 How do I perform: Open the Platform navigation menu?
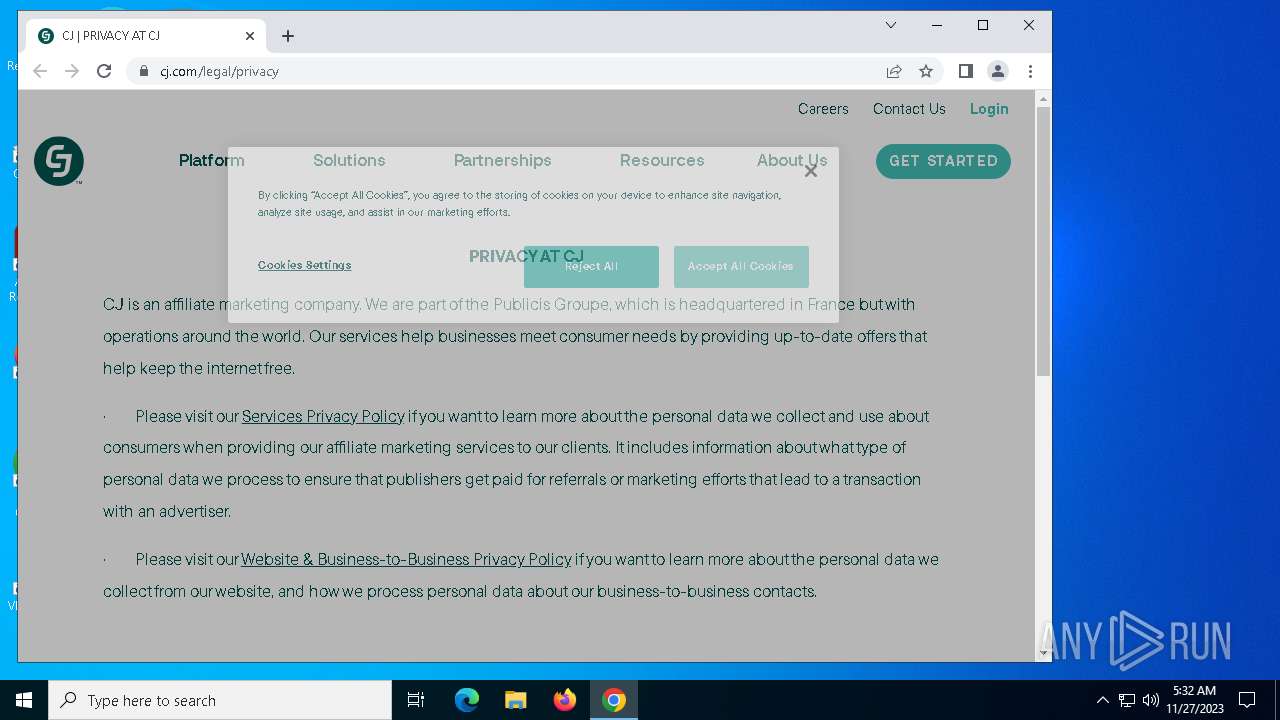click(x=211, y=160)
